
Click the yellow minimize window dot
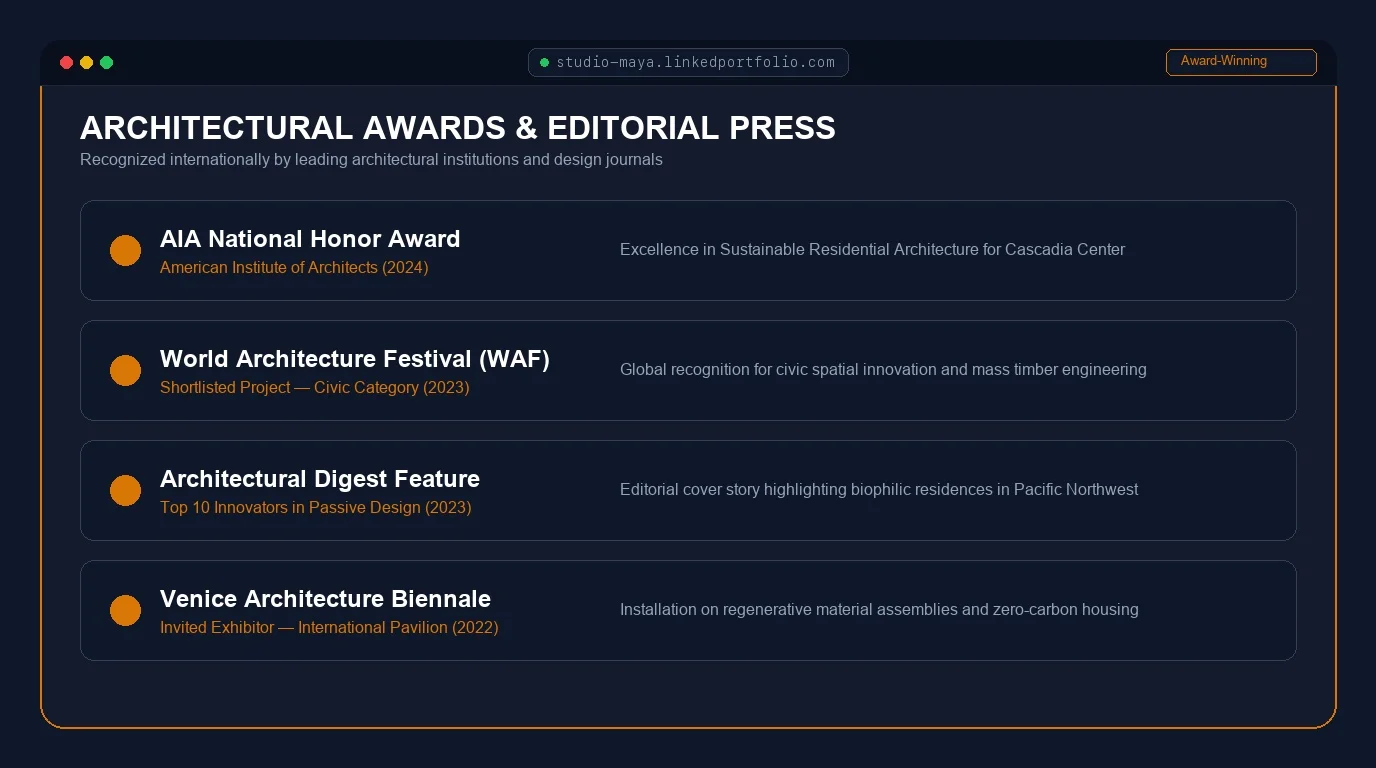pos(86,62)
